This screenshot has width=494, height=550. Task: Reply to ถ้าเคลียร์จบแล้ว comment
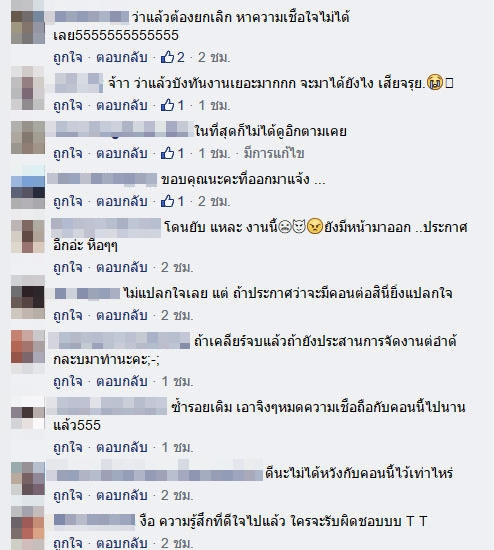pos(121,381)
